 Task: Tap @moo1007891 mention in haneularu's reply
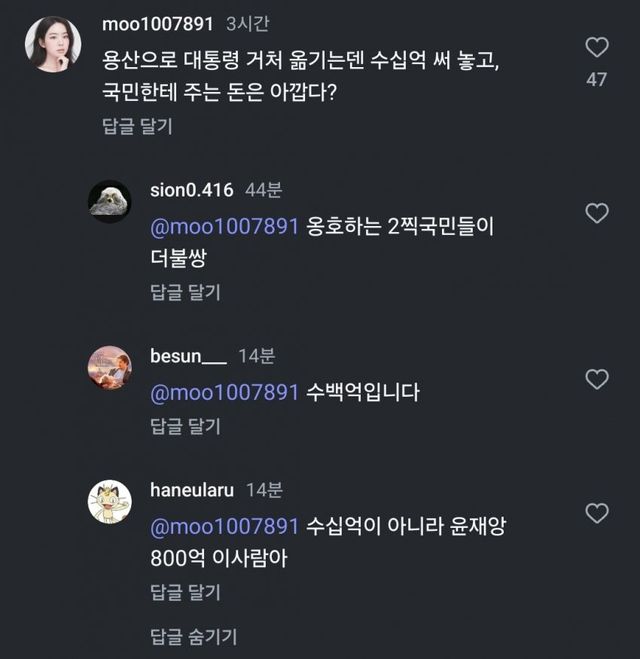click(224, 526)
